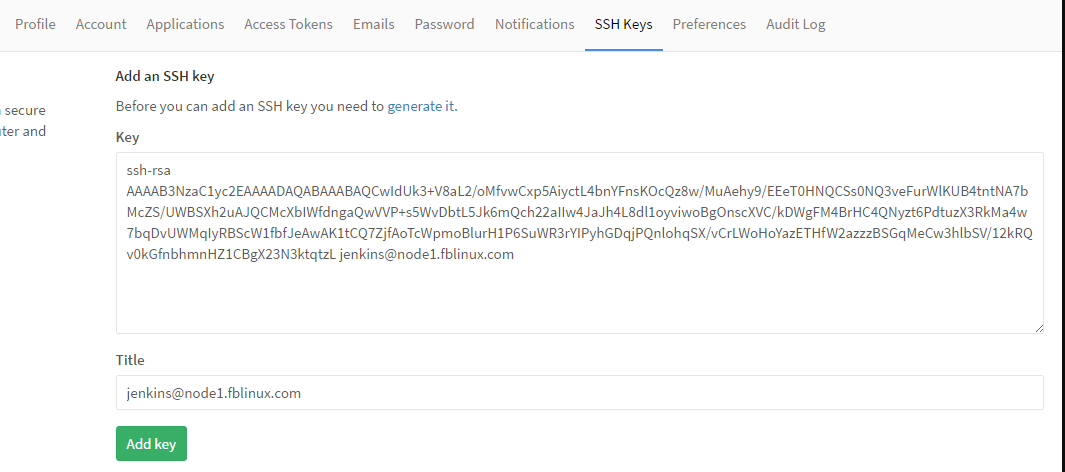Focus the Title input field
This screenshot has width=1065, height=472.
(x=579, y=393)
